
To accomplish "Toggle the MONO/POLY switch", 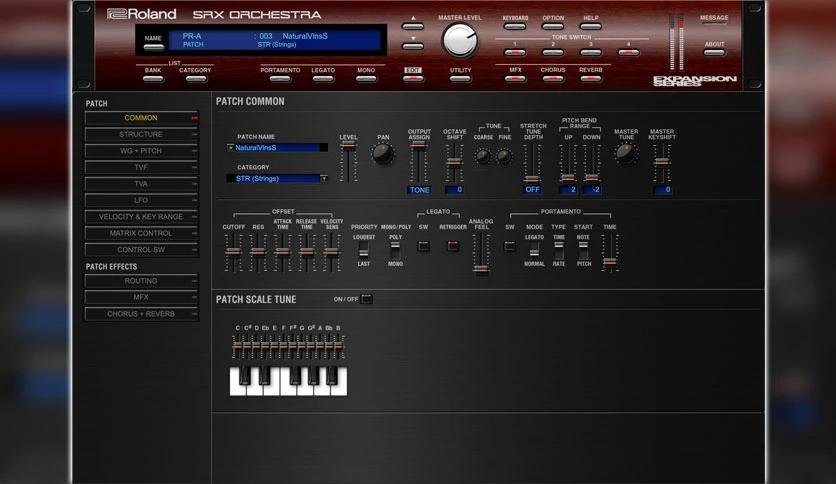I will point(395,251).
